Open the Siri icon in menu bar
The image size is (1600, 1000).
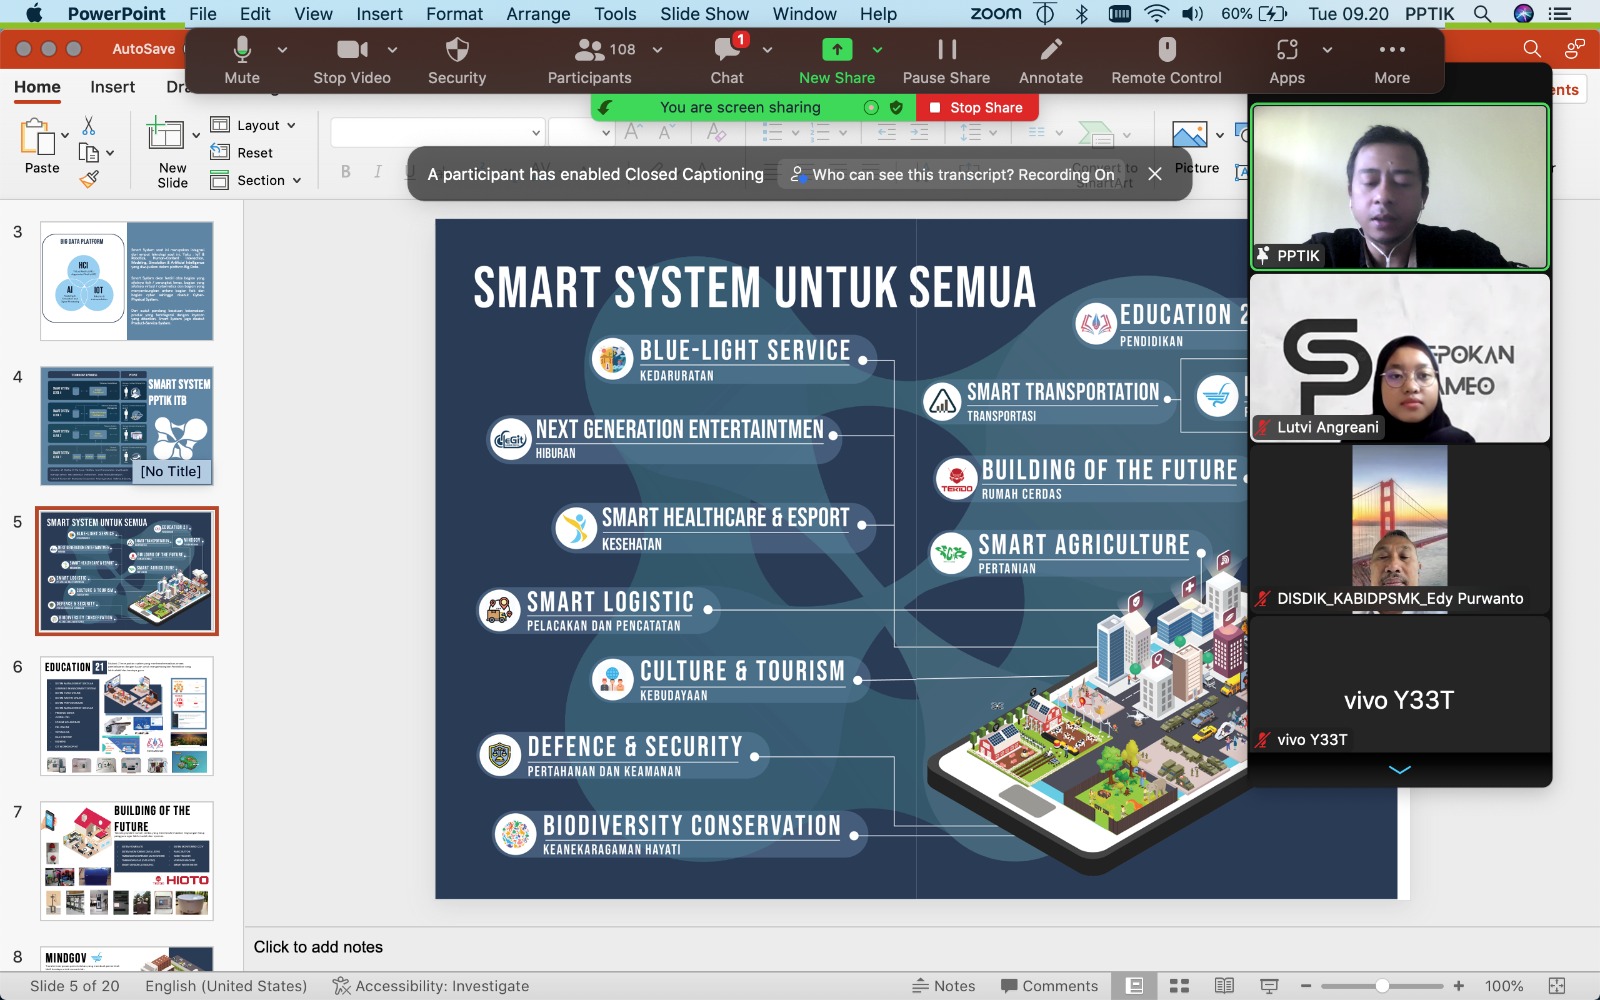[1524, 14]
